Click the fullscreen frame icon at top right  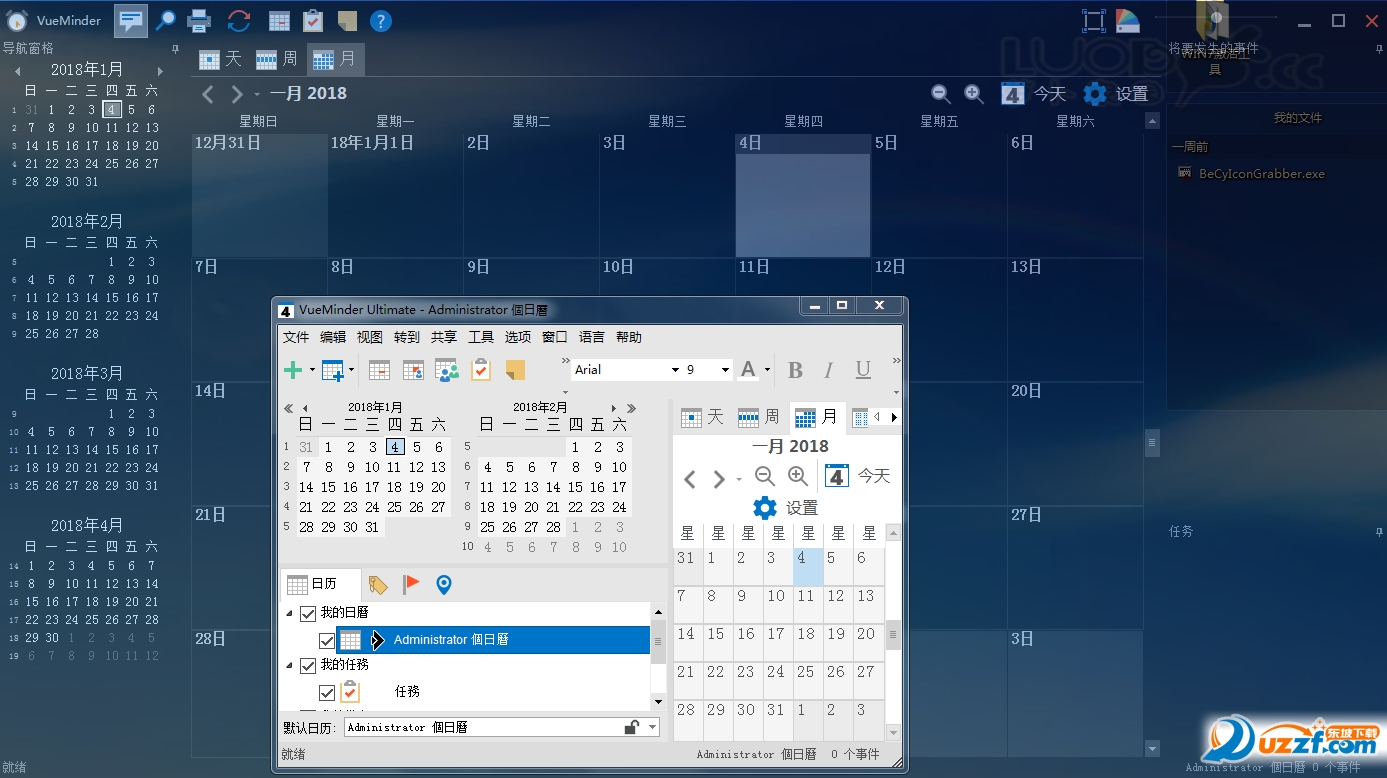coord(1094,21)
